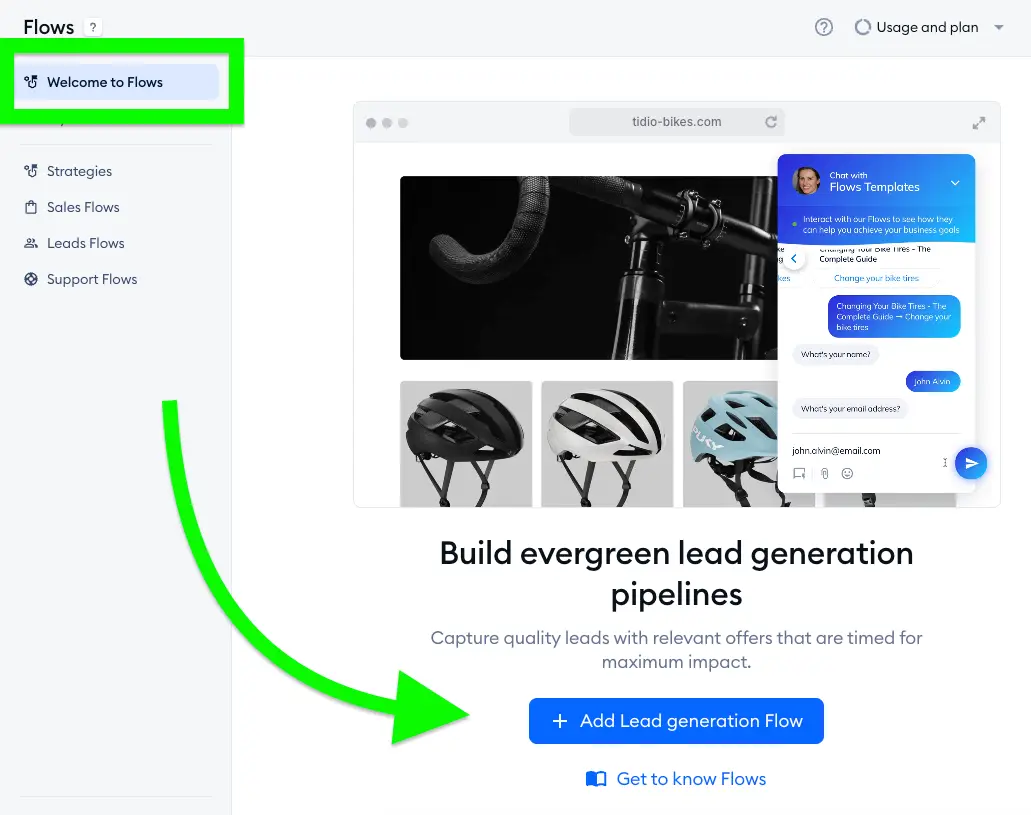Click the question mark beside Flows title

[93, 28]
